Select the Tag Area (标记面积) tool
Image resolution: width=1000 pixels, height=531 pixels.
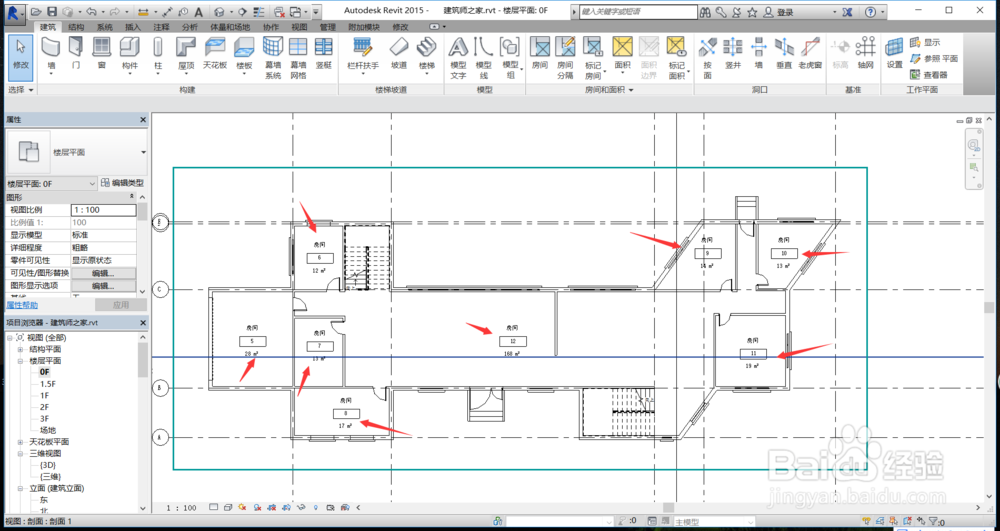(677, 57)
